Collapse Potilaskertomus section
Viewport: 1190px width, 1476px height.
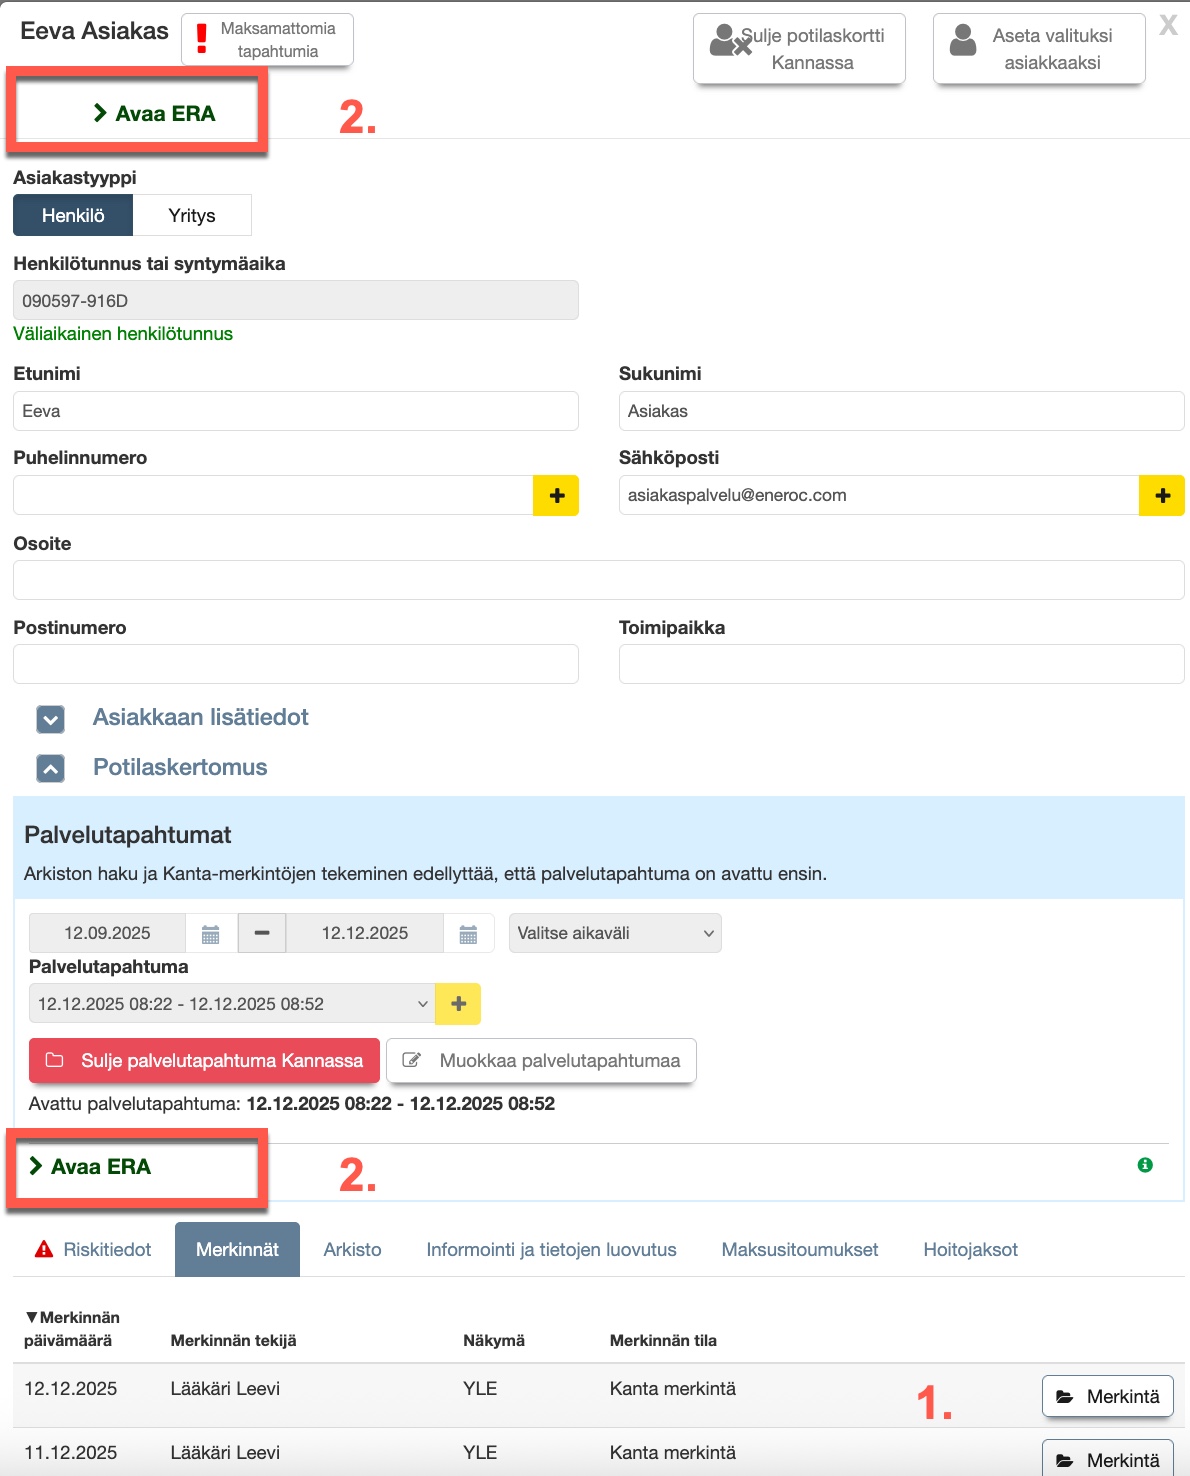coord(51,769)
